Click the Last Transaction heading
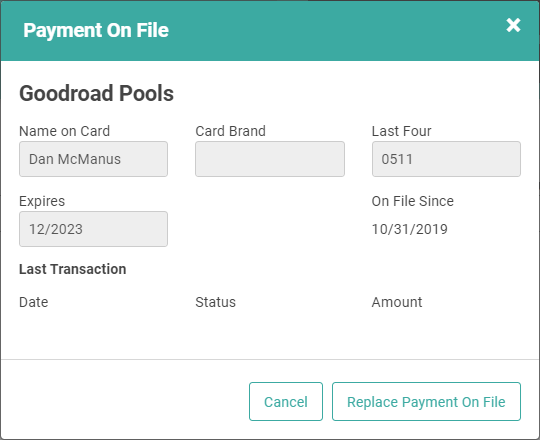This screenshot has width=540, height=440. point(73,269)
